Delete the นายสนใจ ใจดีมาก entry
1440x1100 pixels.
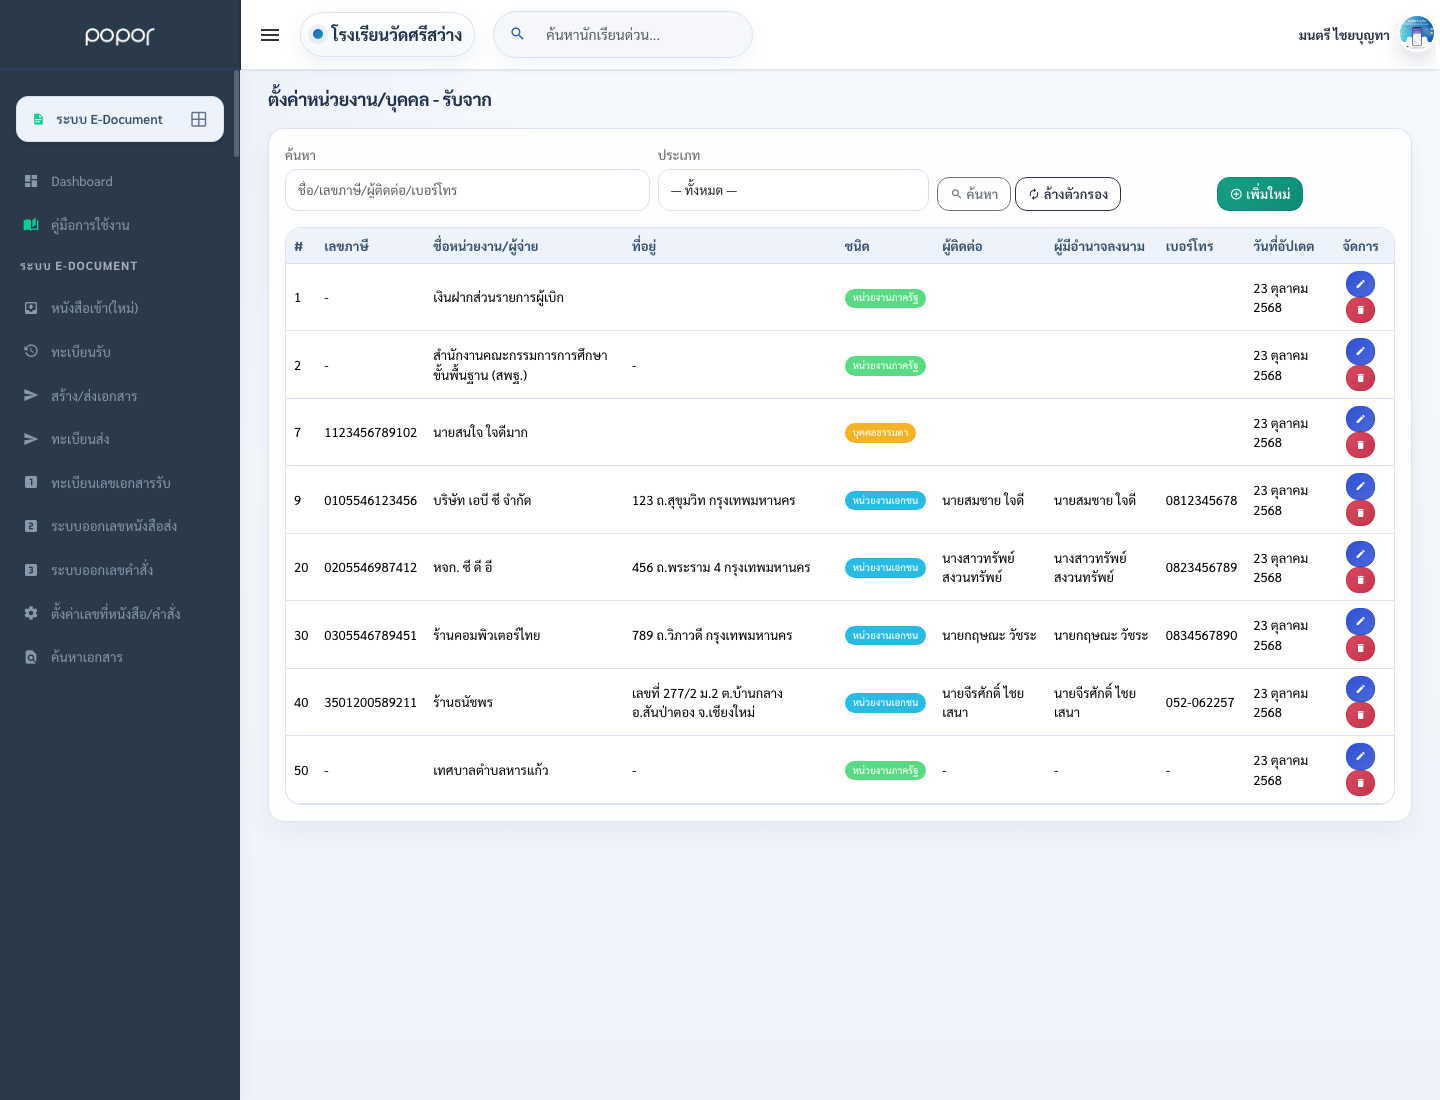click(x=1360, y=445)
